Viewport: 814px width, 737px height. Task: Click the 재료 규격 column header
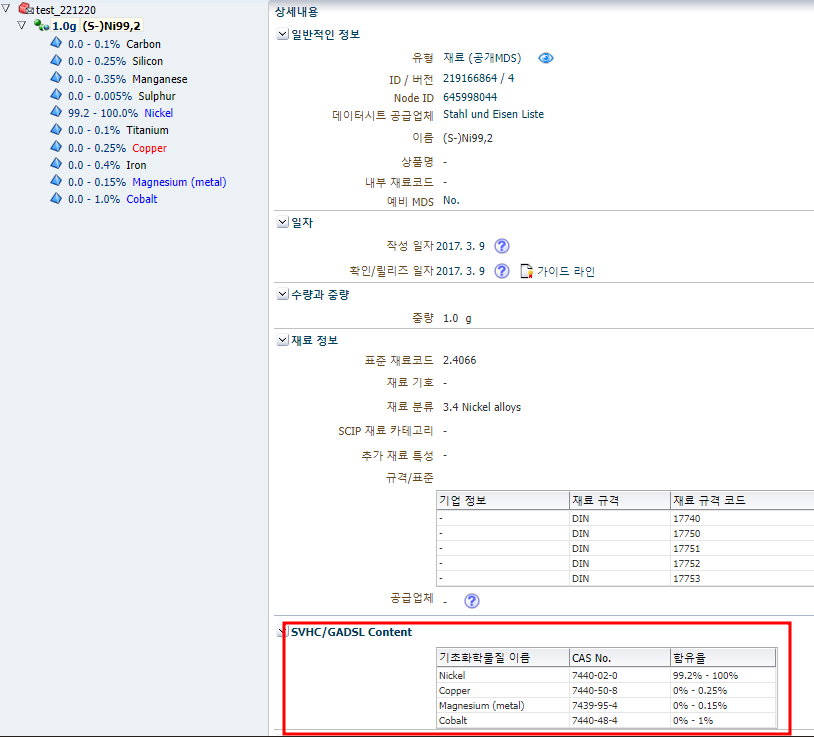619,500
